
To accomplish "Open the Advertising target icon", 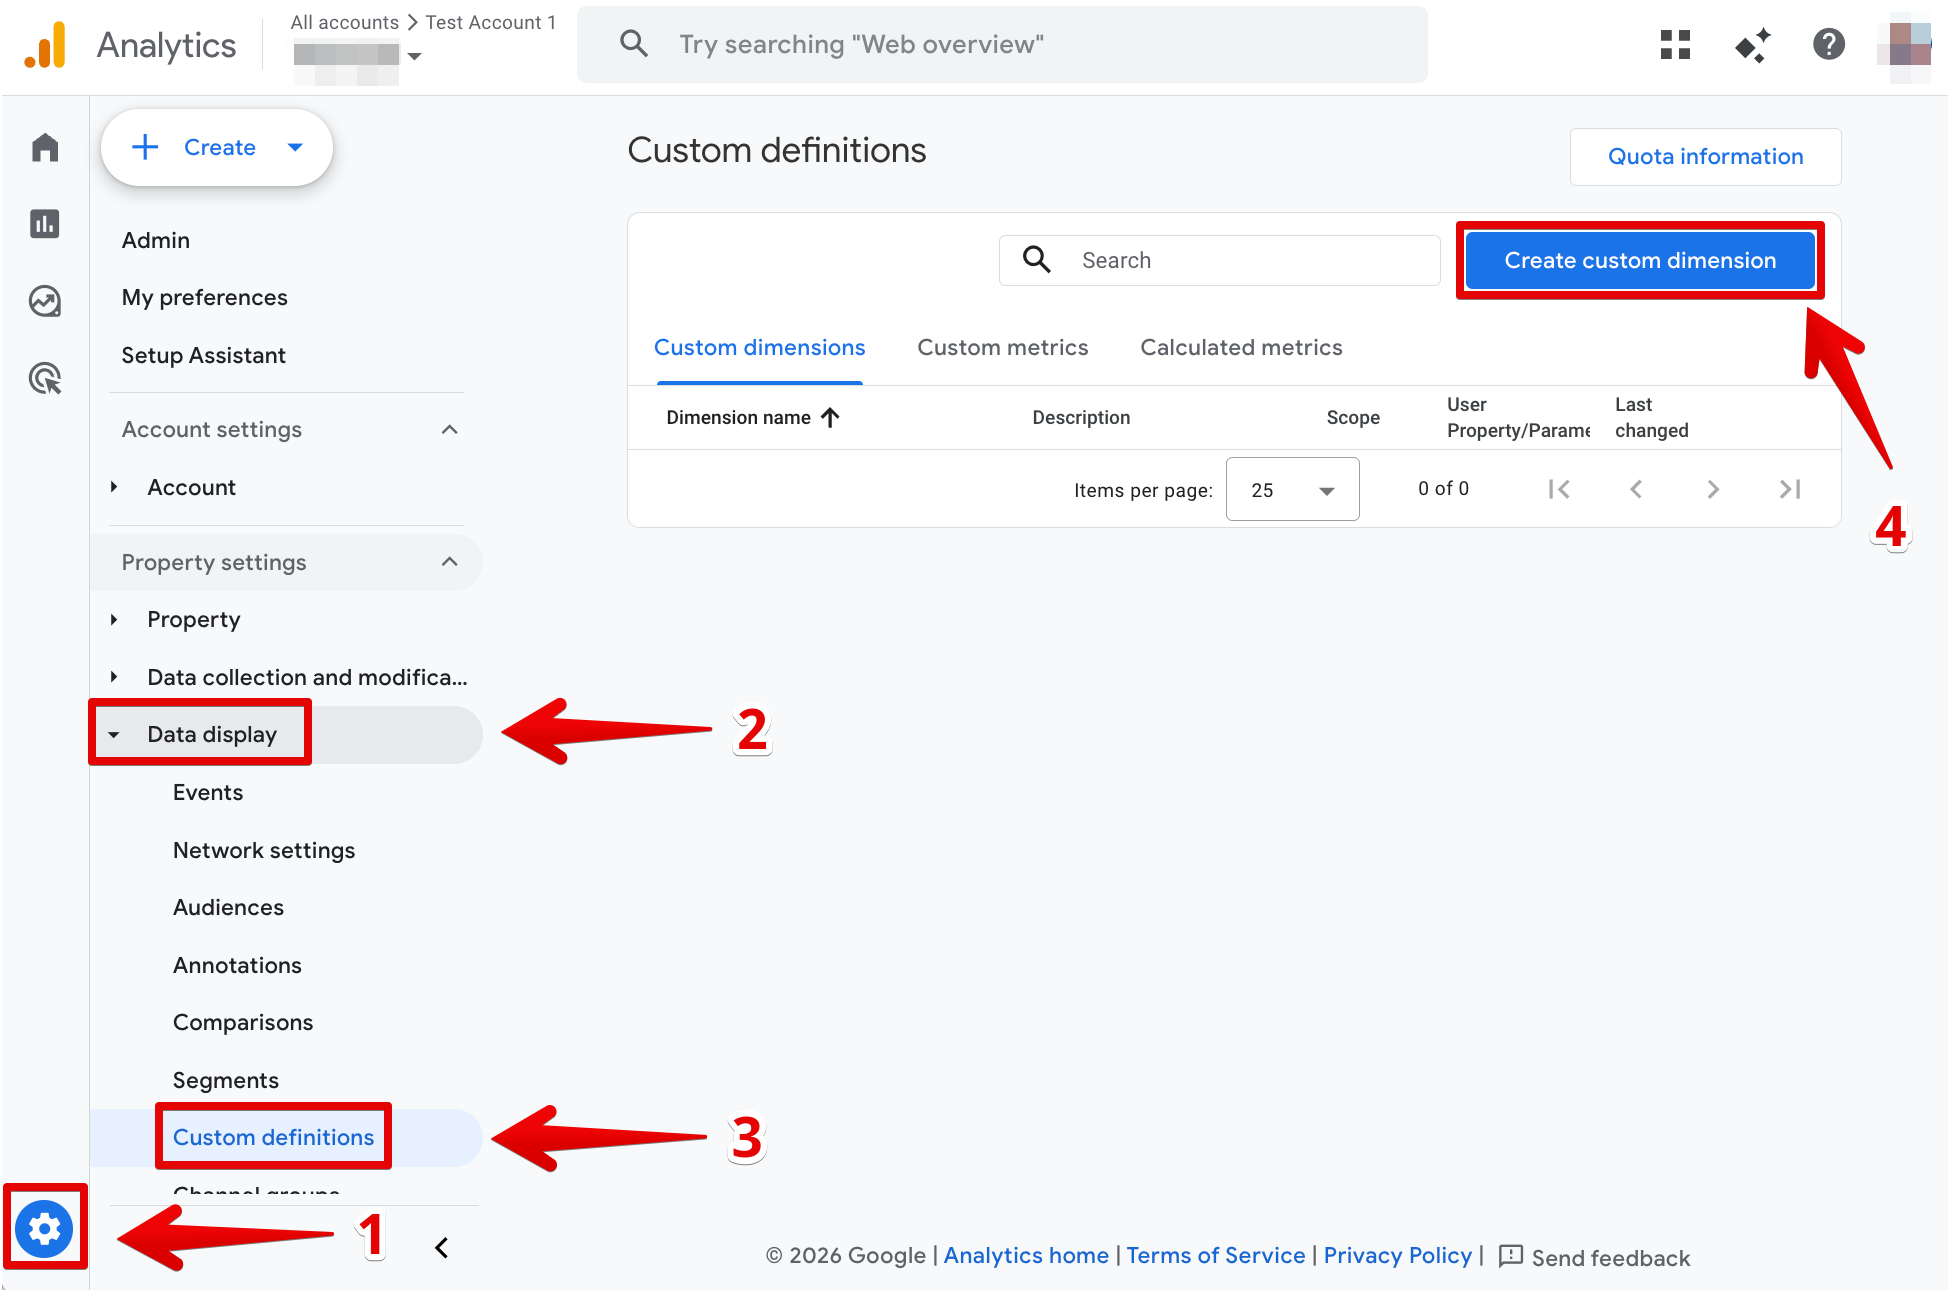I will (45, 379).
